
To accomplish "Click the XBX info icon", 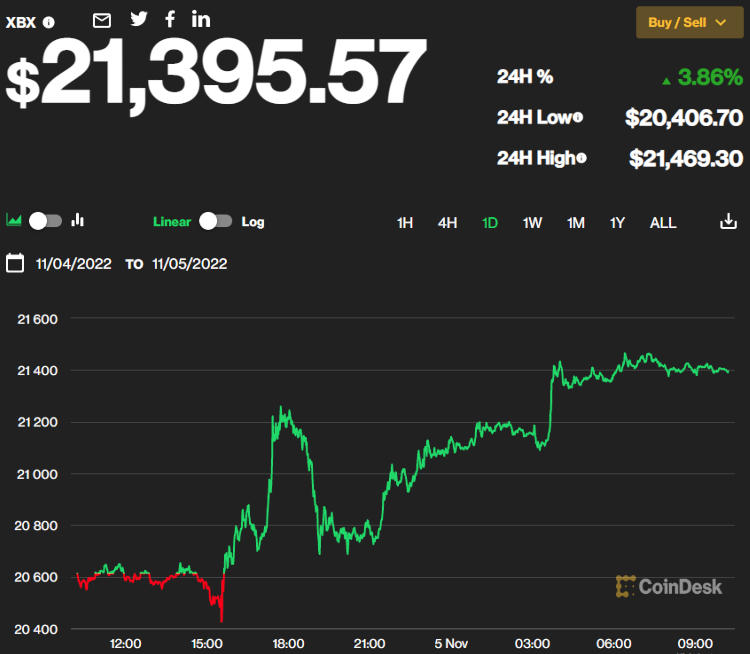I will point(49,22).
